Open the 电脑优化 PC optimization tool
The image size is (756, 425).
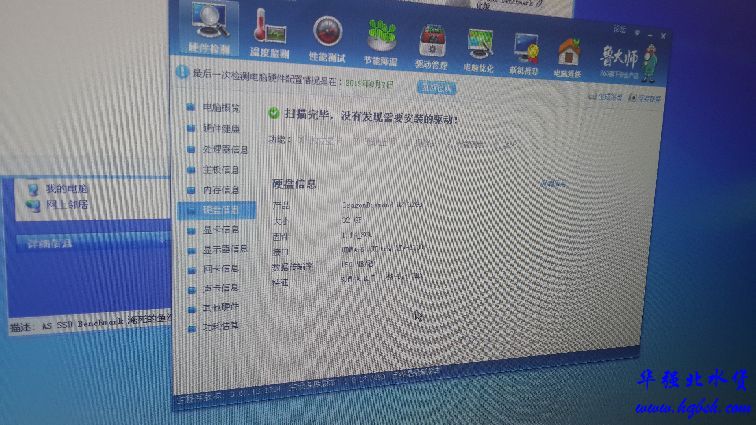(479, 51)
